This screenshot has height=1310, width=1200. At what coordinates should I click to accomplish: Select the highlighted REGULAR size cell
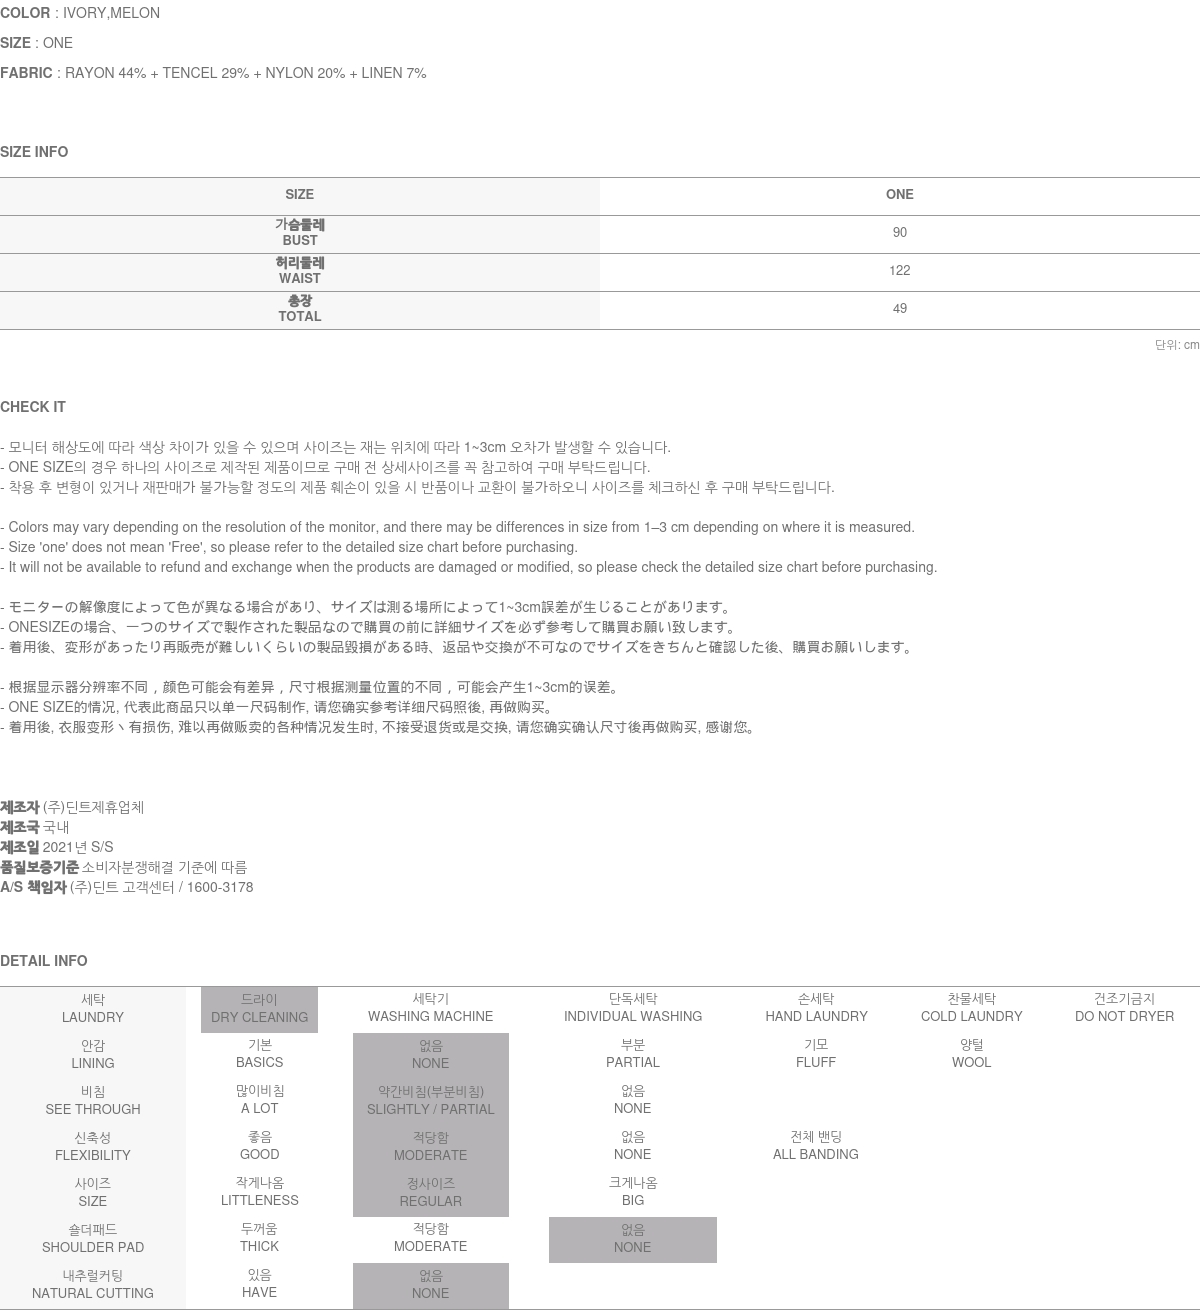(431, 1193)
